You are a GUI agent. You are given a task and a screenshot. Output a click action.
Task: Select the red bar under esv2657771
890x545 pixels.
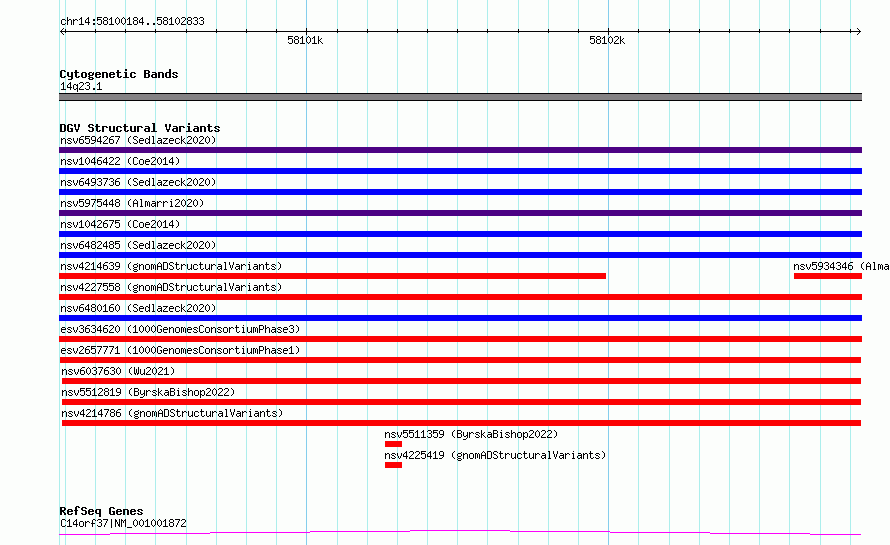point(460,360)
